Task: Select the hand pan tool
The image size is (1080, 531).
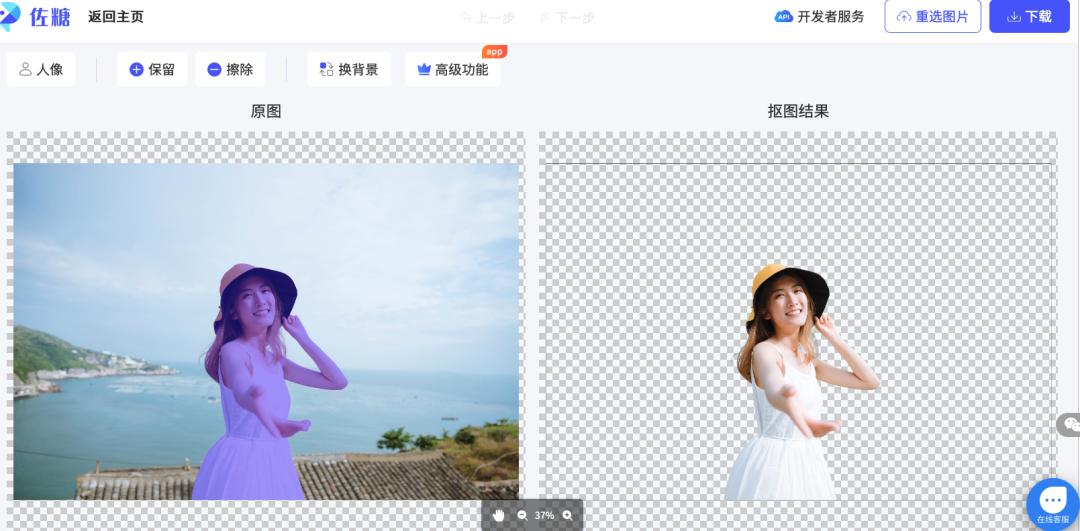Action: 499,515
